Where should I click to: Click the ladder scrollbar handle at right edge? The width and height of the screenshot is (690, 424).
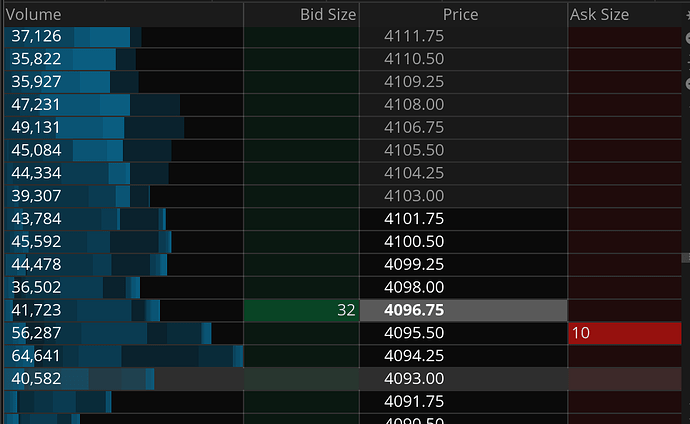[686, 258]
